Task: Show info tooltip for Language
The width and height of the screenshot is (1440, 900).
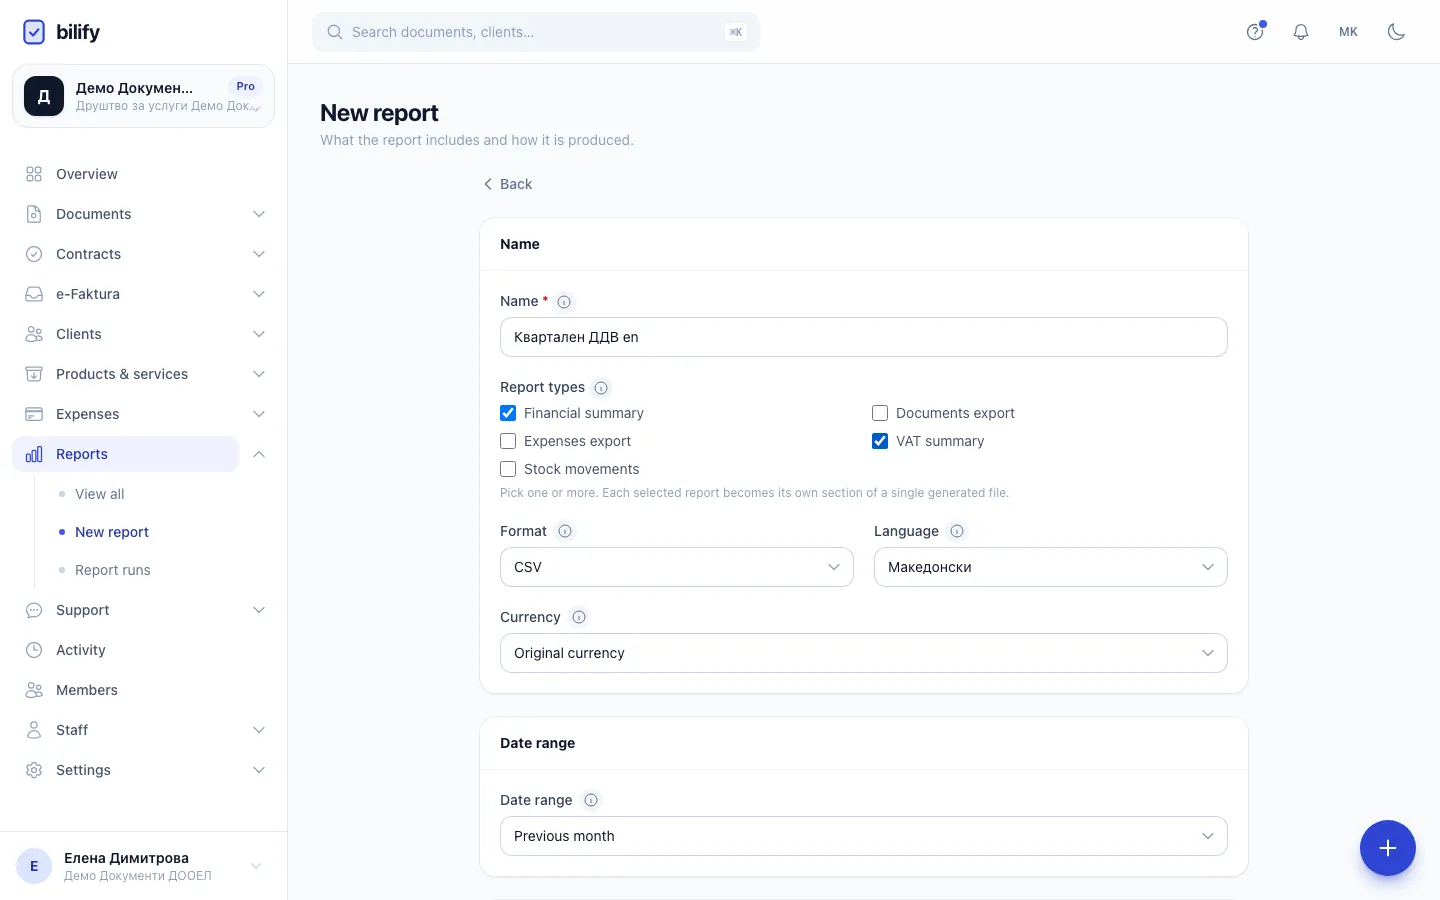Action: click(957, 531)
